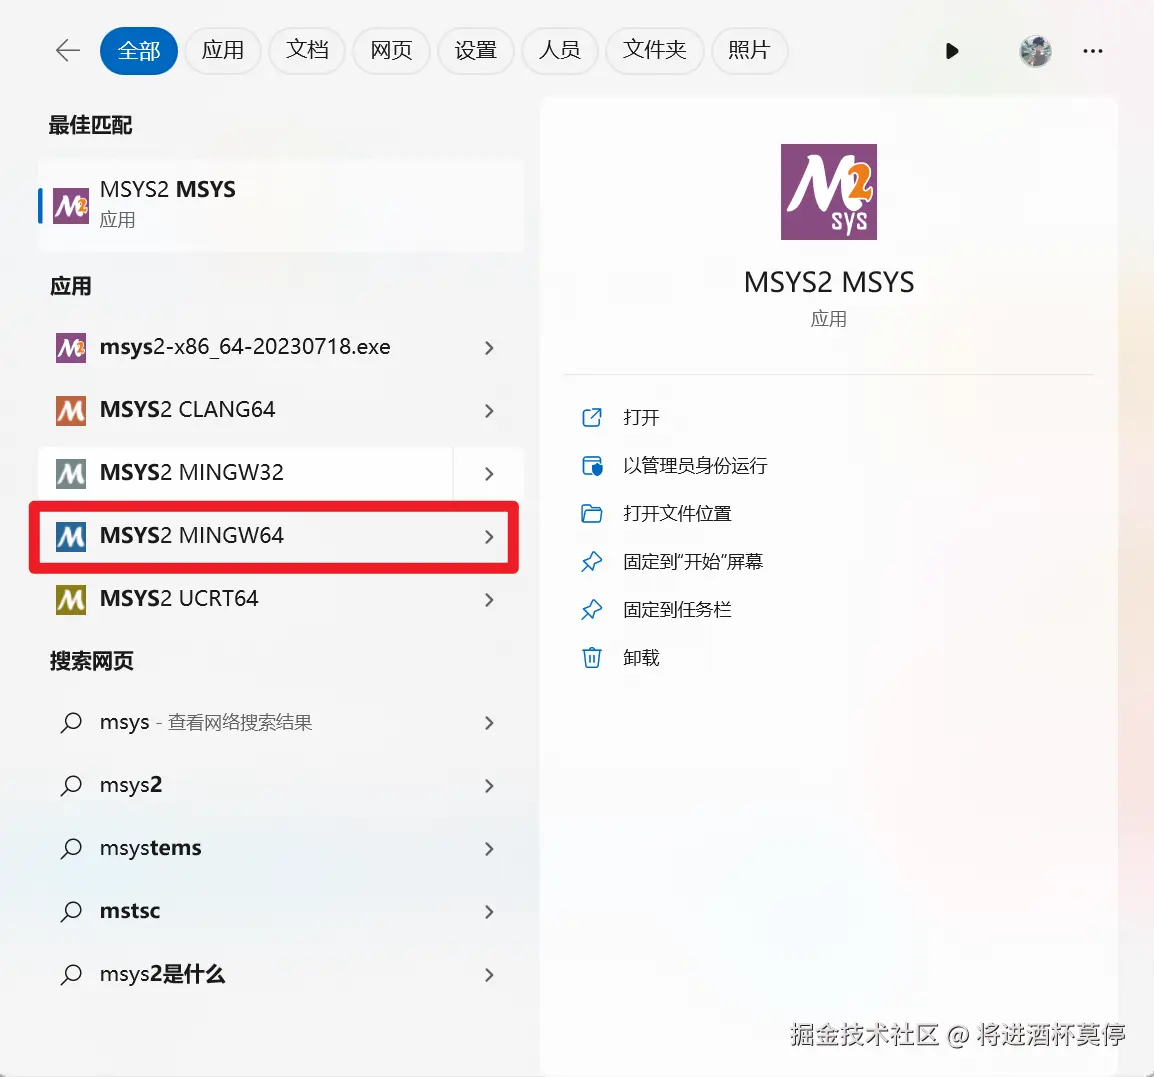The width and height of the screenshot is (1154, 1077).
Task: Click the search icon beside 'mstsc'
Action: click(x=71, y=911)
